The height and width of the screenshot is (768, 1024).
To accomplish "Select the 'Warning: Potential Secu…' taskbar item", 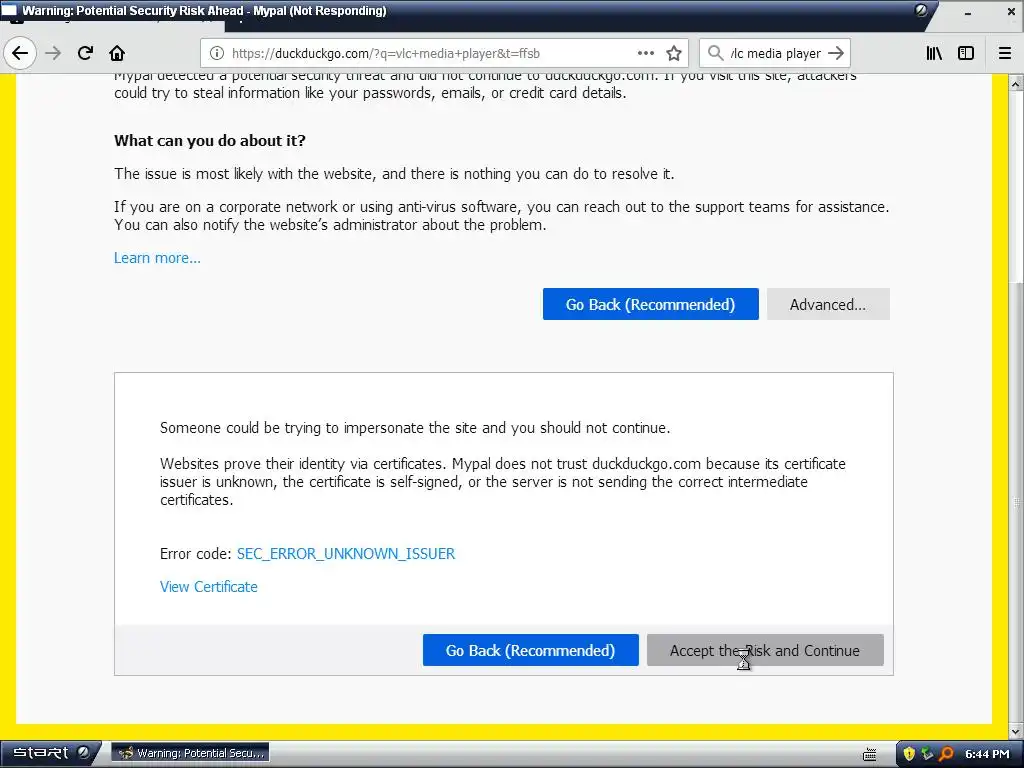I will 190,753.
